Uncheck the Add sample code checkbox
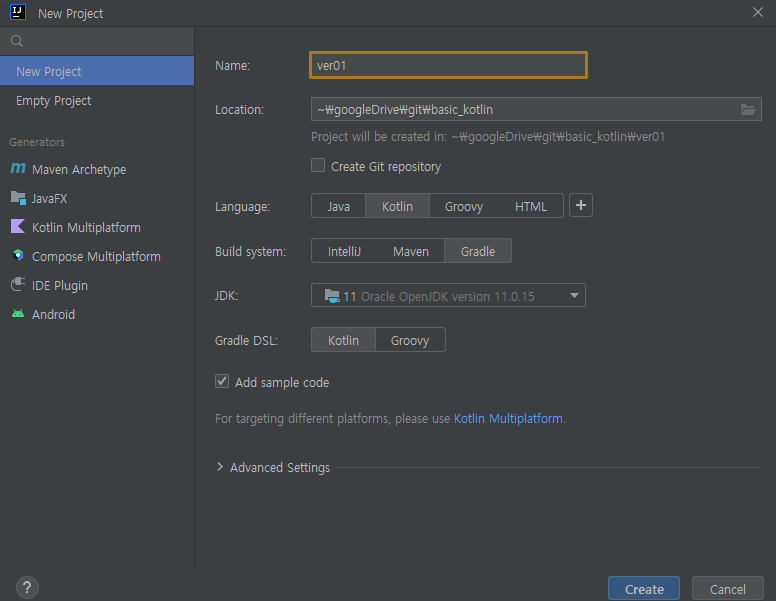Viewport: 776px width, 601px height. (222, 381)
